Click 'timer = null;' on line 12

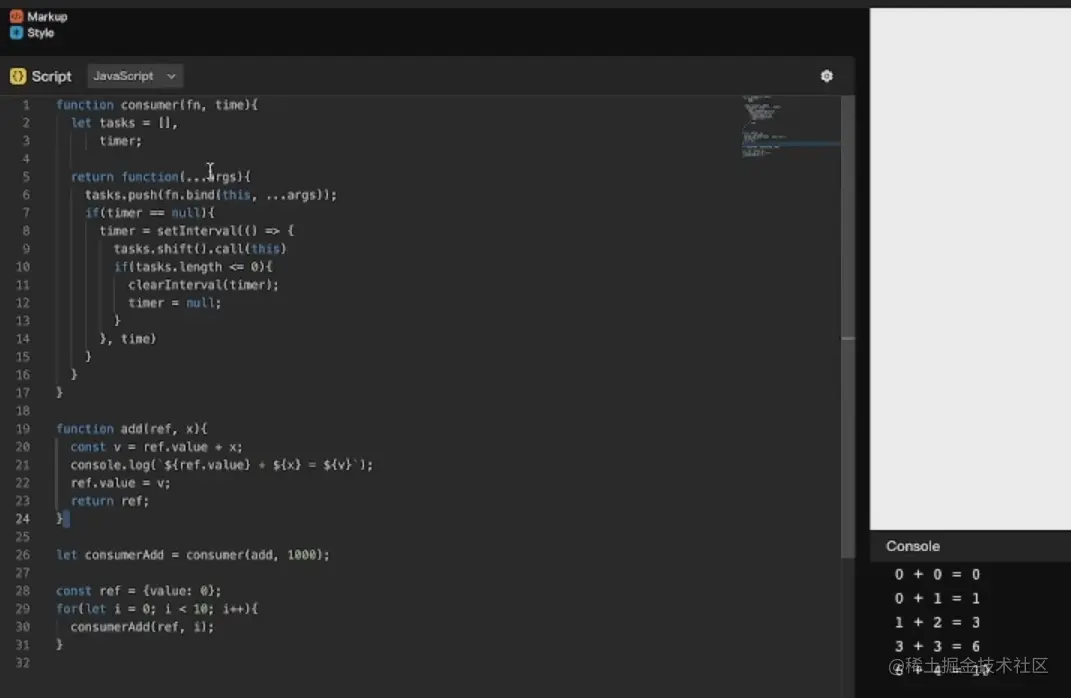(x=175, y=303)
